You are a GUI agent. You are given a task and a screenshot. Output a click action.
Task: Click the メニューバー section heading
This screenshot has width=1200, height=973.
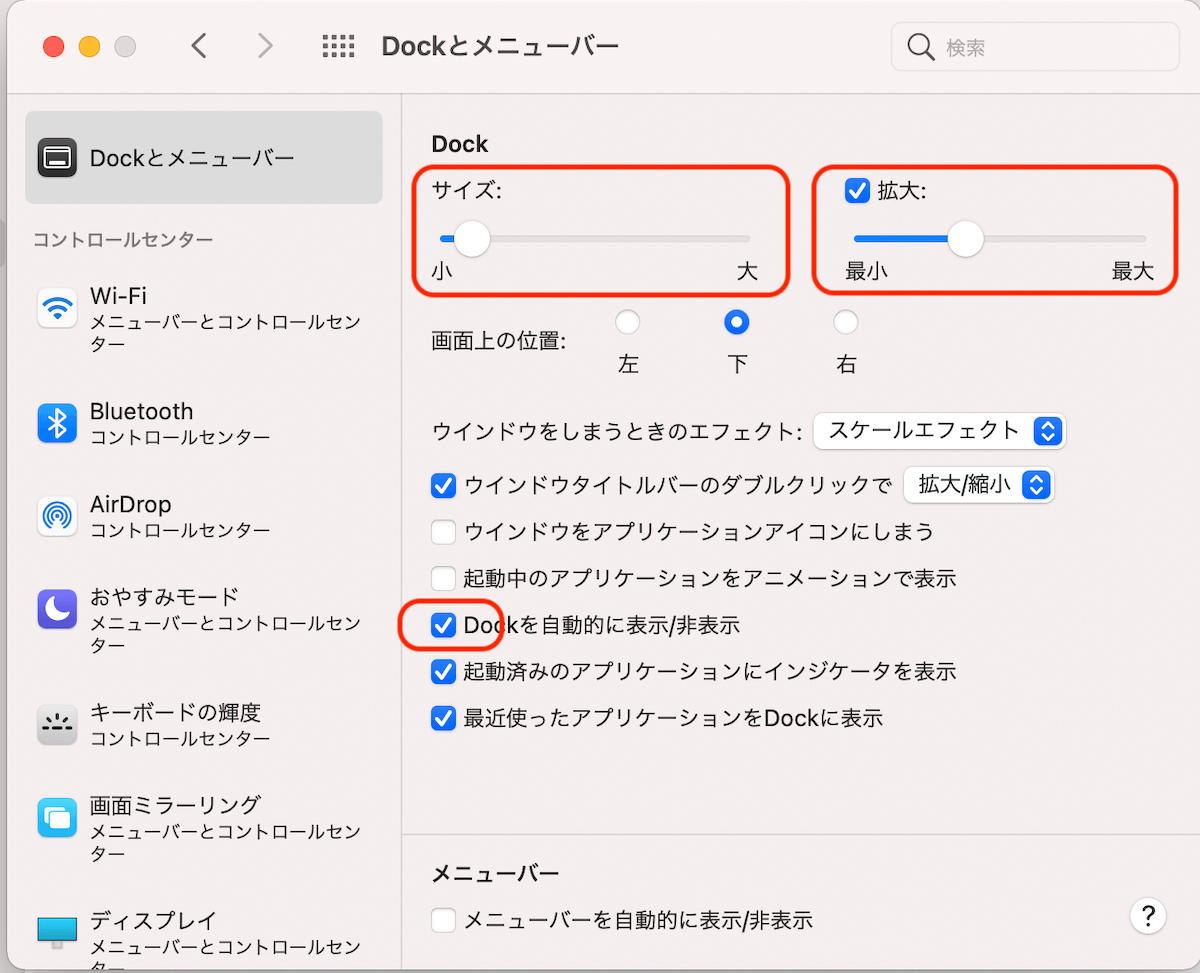click(x=495, y=873)
